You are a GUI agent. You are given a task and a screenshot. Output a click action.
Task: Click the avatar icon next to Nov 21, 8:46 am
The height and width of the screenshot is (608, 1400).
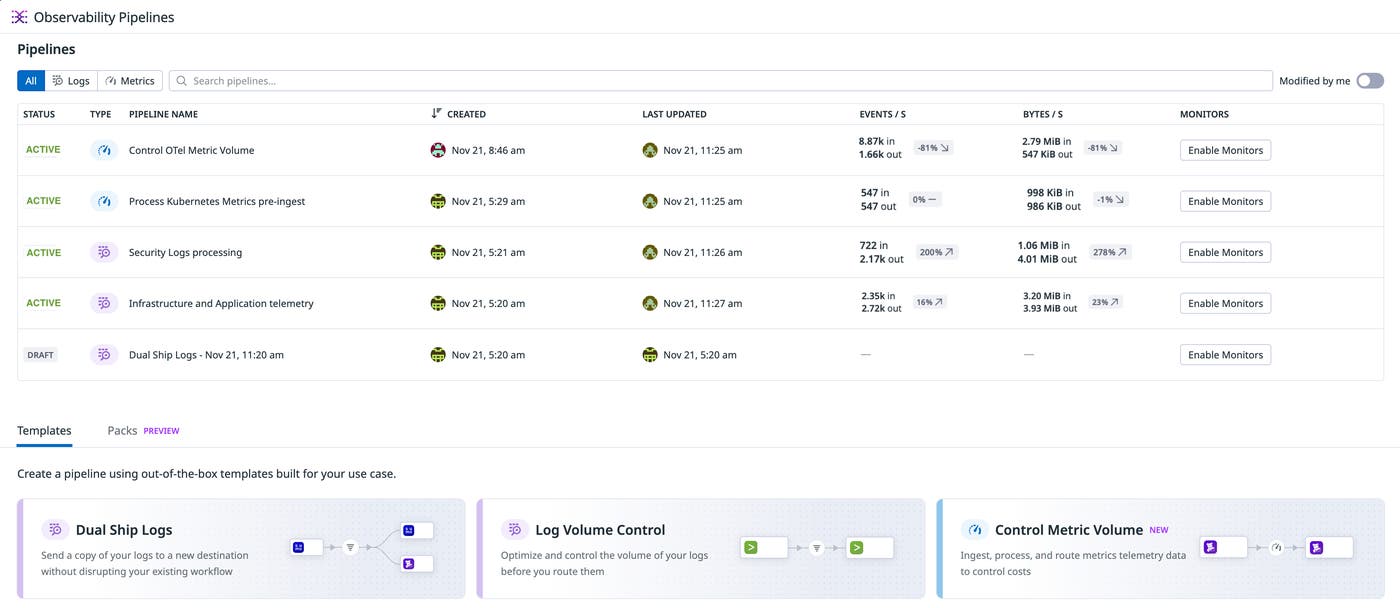[438, 149]
